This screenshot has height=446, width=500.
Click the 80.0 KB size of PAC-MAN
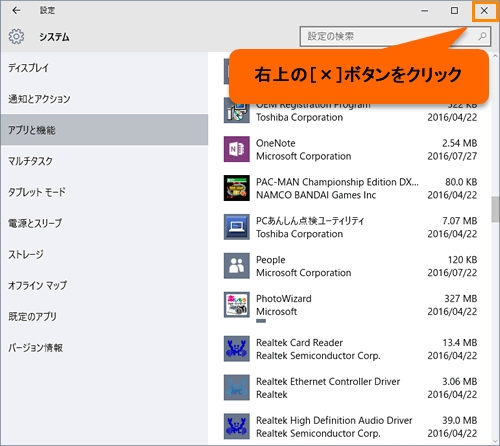point(461,182)
